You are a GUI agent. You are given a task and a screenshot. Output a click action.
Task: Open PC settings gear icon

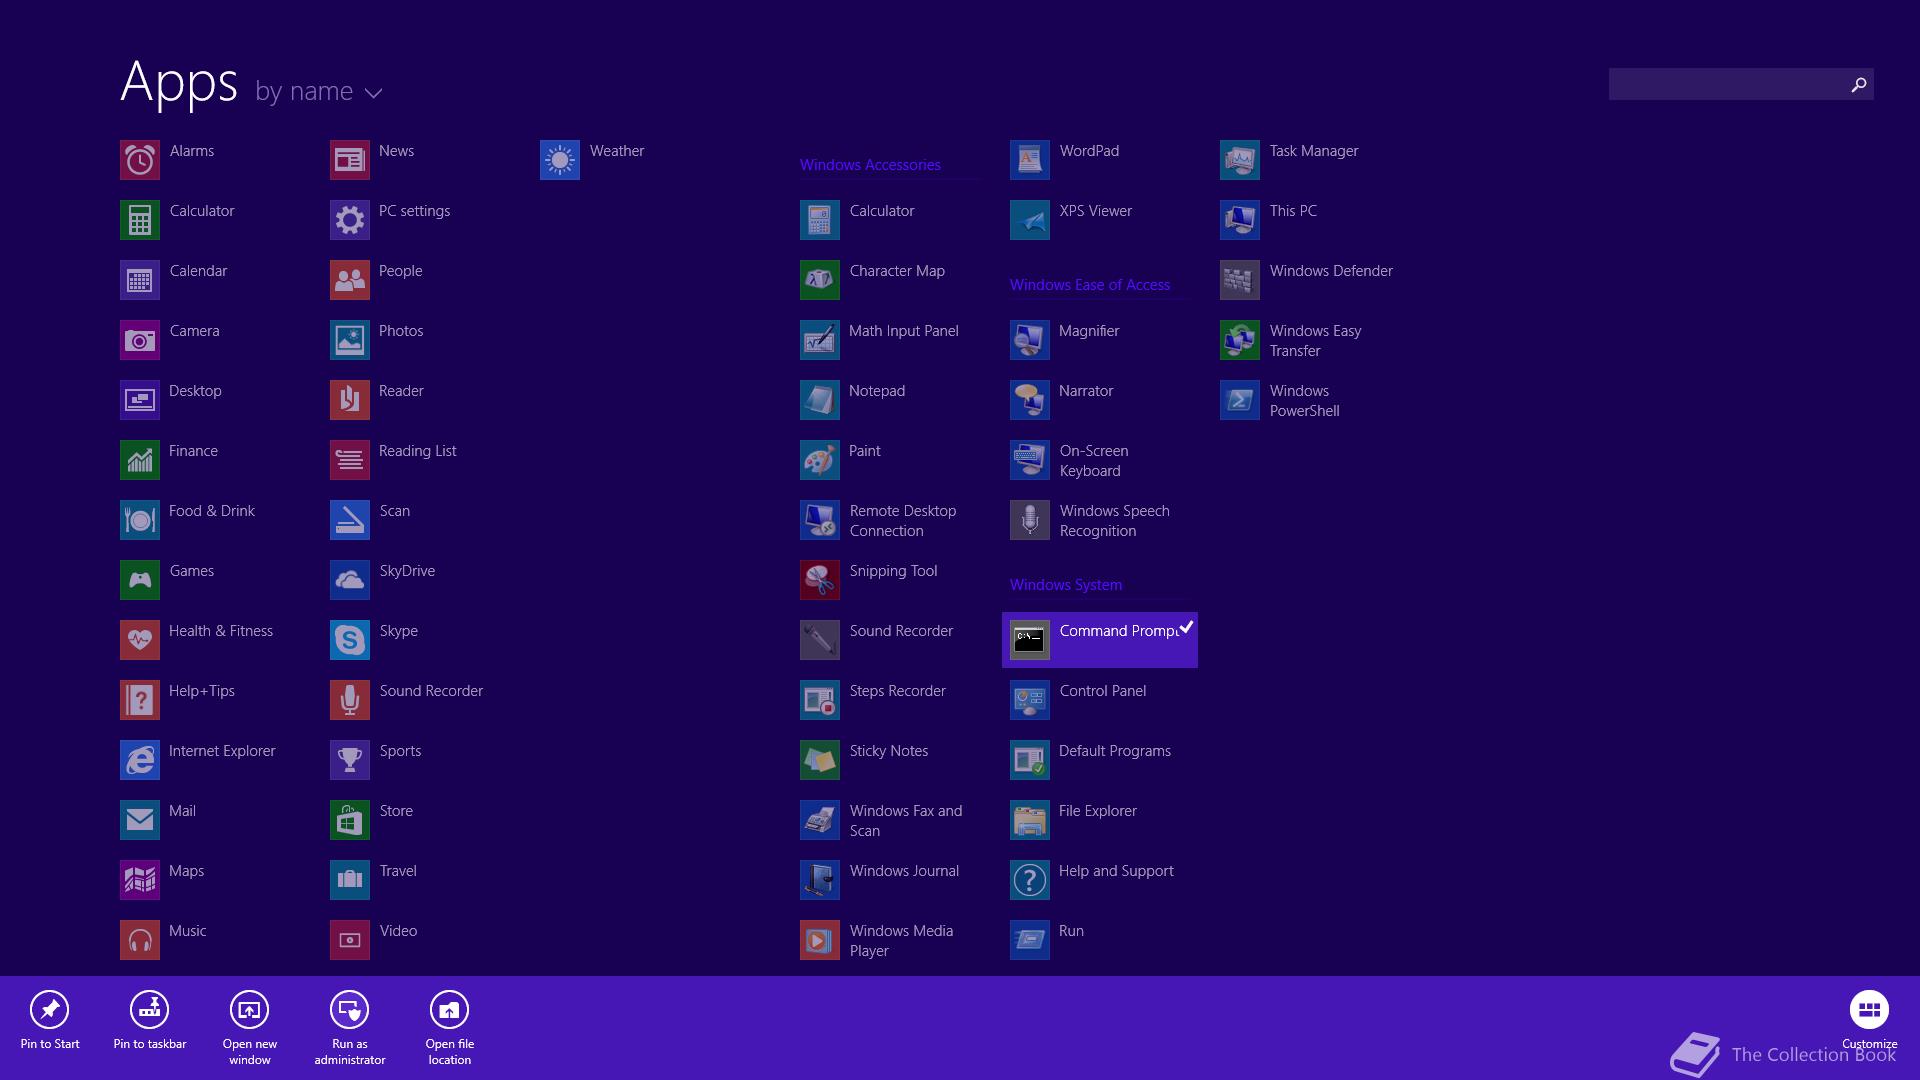350,220
